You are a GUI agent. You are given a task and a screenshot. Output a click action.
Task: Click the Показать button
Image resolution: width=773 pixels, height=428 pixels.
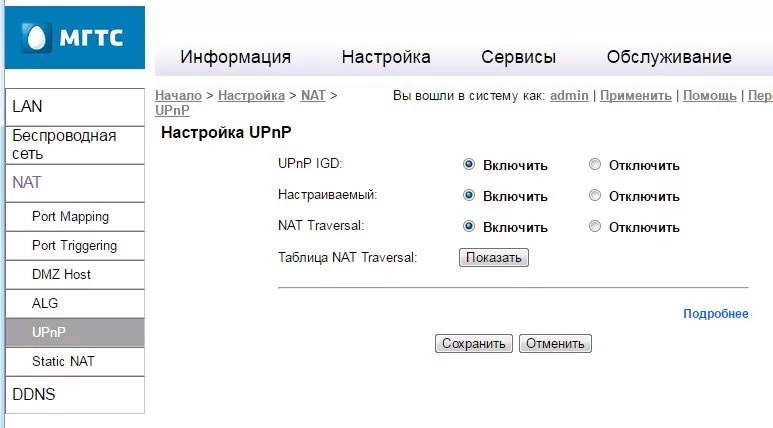pyautogui.click(x=493, y=257)
